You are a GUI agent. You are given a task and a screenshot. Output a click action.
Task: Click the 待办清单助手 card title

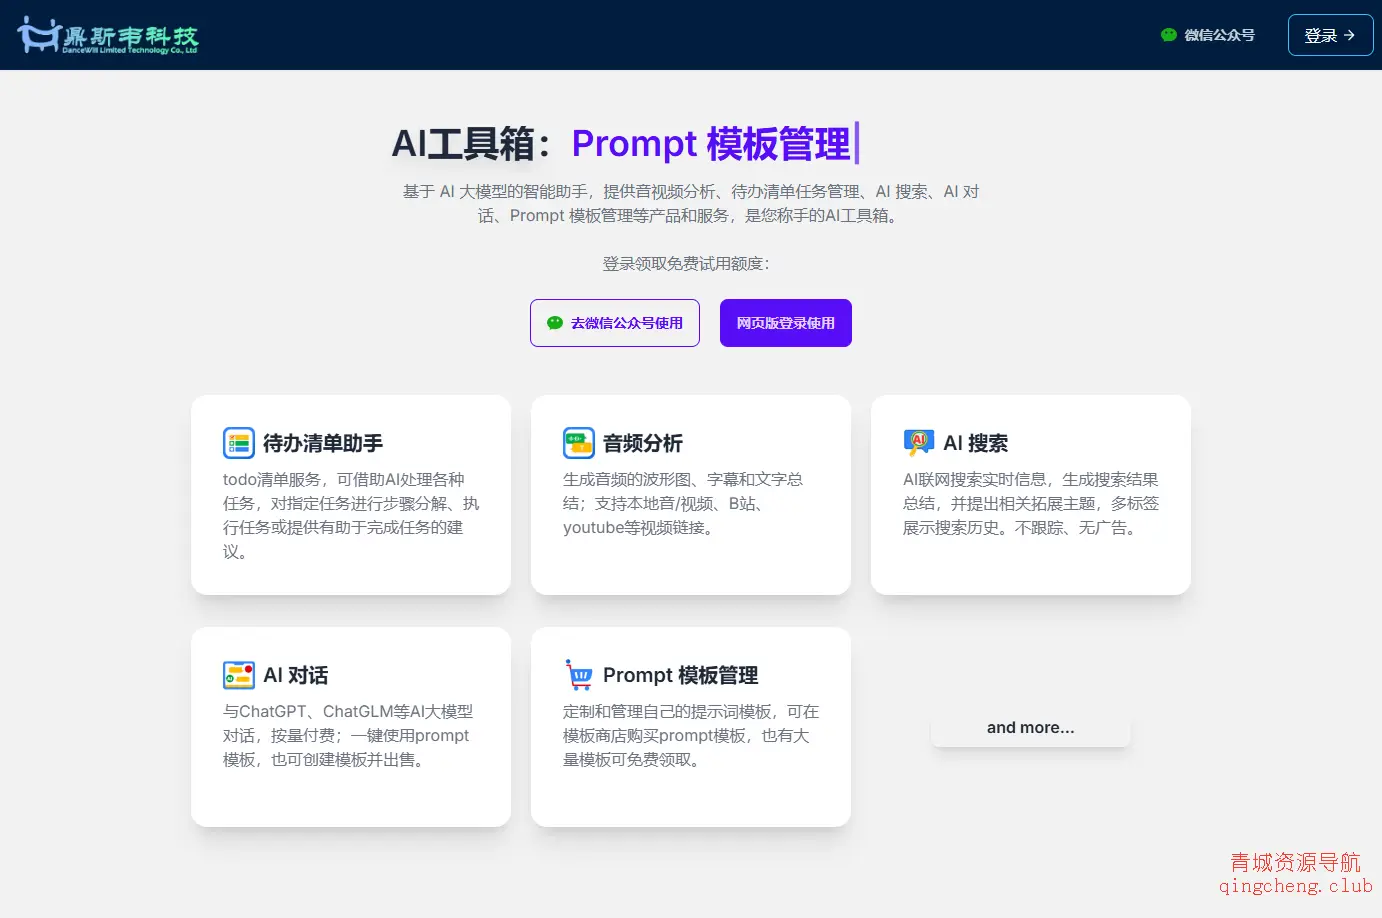pos(324,442)
